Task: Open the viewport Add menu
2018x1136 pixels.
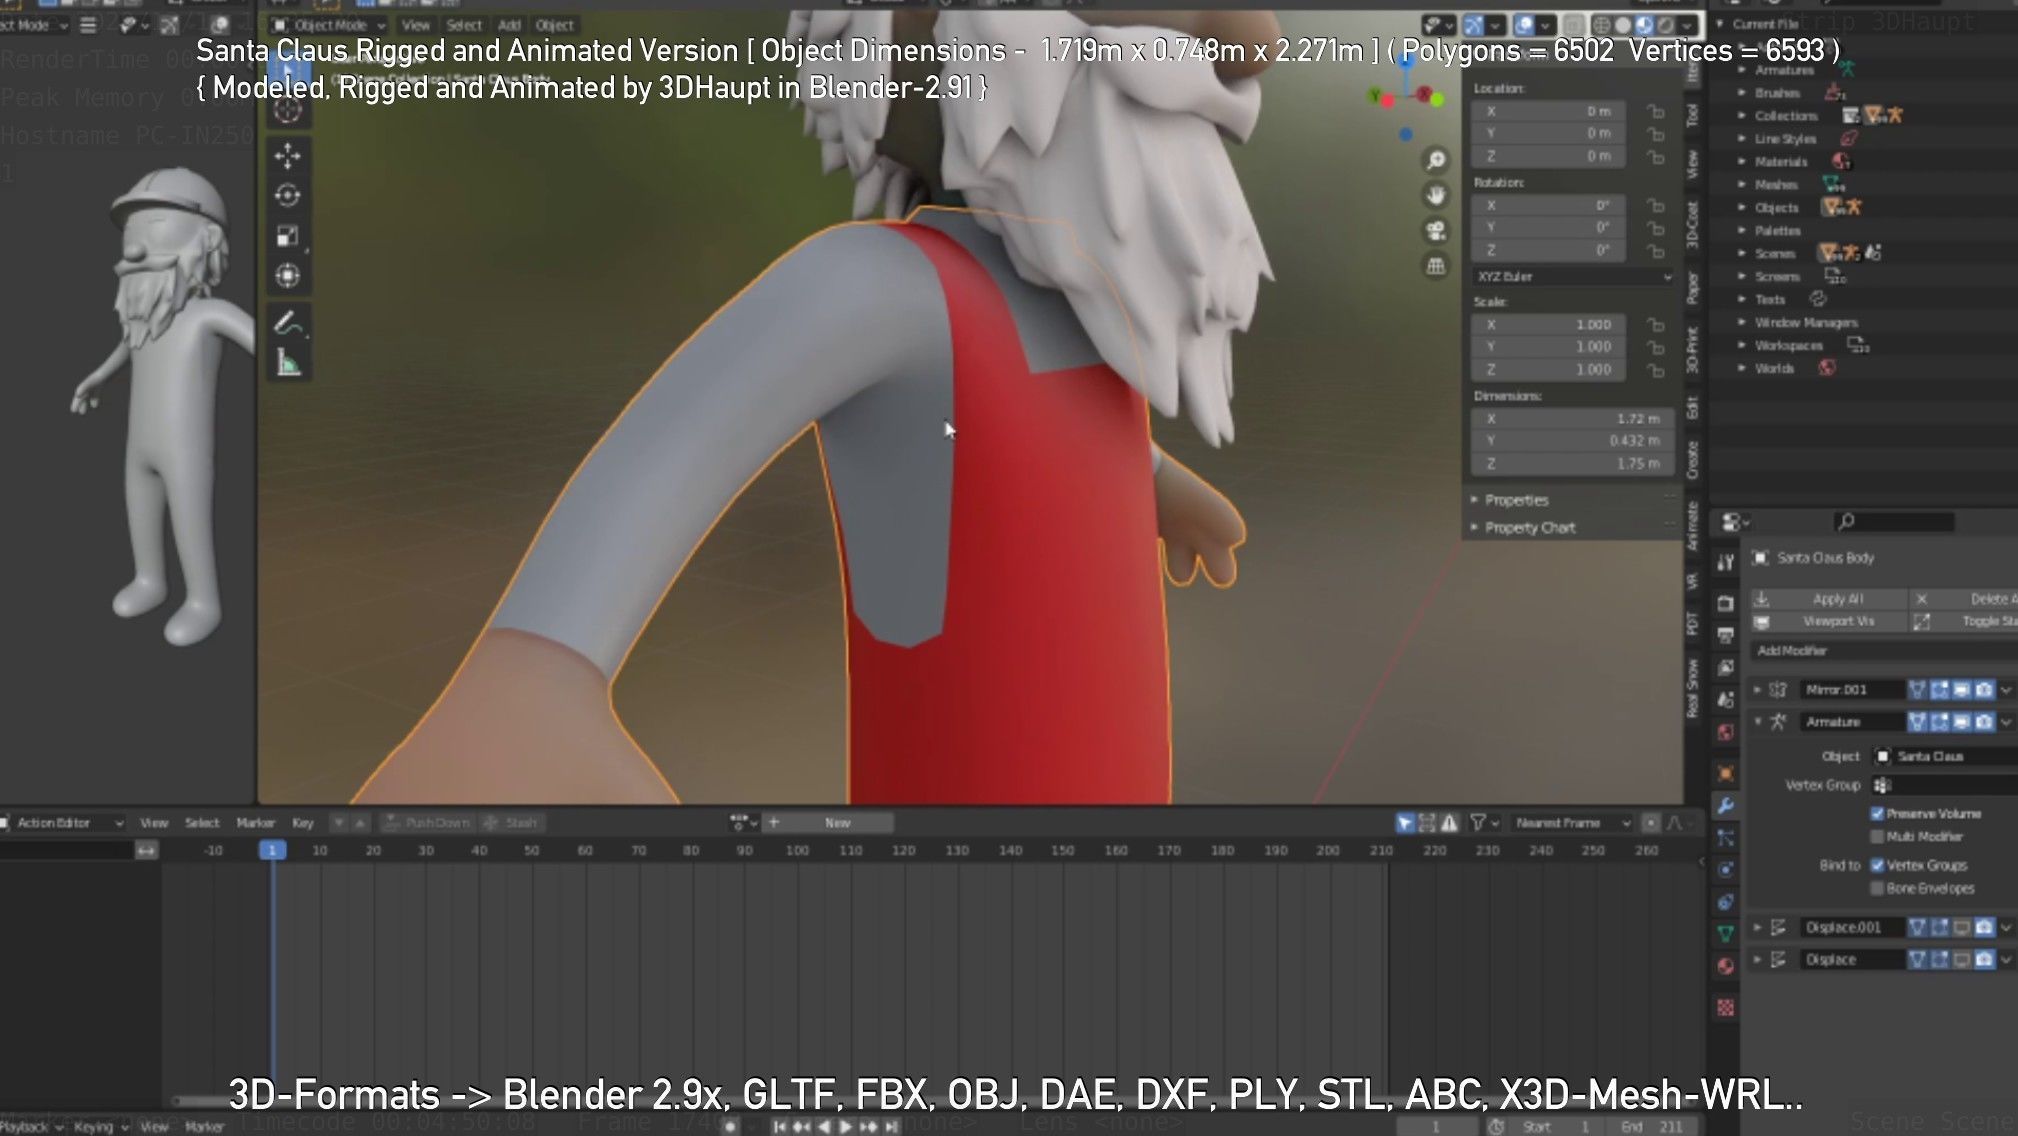Action: (509, 25)
